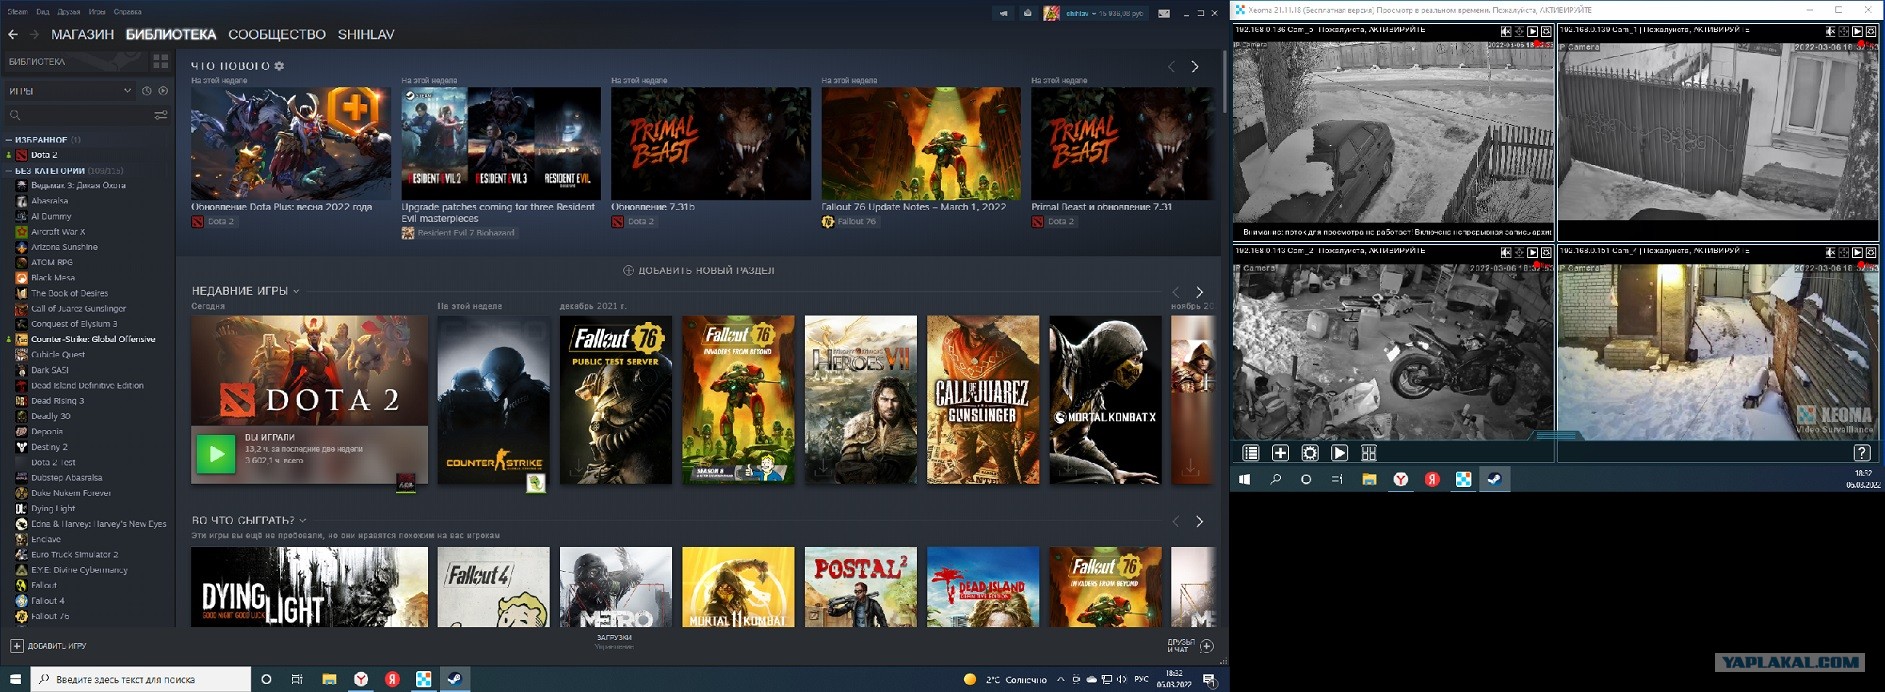Open the archive play icon for camera 192.168.0.151
This screenshot has height=692, width=1885.
pos(1858,253)
